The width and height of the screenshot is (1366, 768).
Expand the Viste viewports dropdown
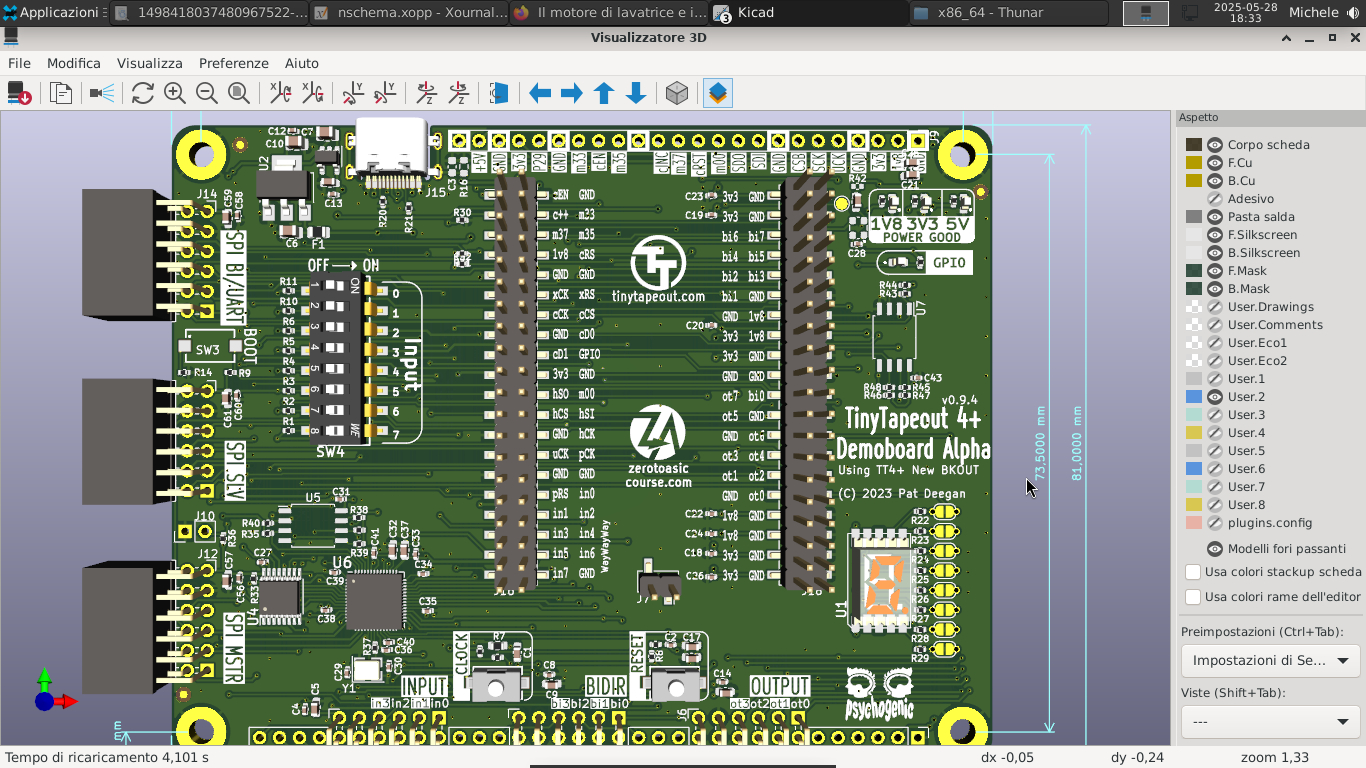click(x=1270, y=722)
